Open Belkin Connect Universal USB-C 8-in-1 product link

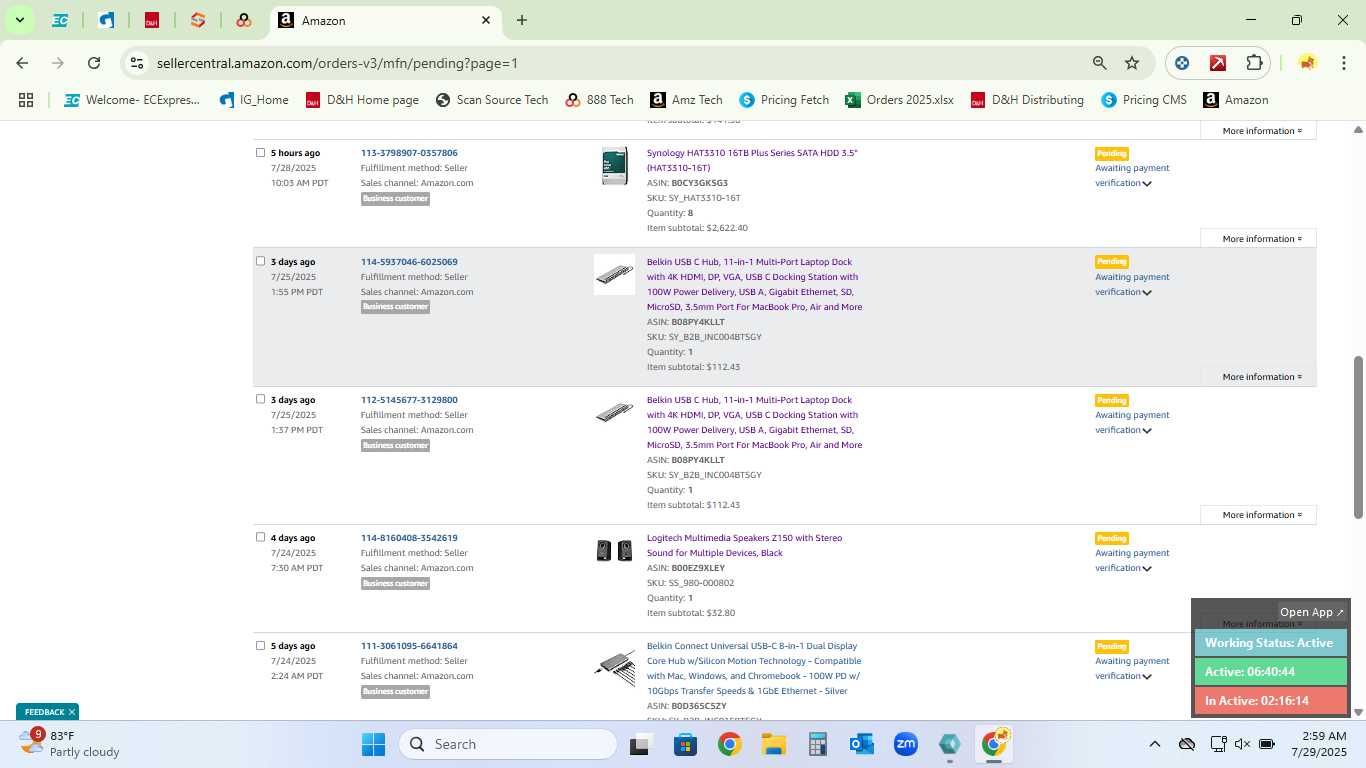[754, 668]
